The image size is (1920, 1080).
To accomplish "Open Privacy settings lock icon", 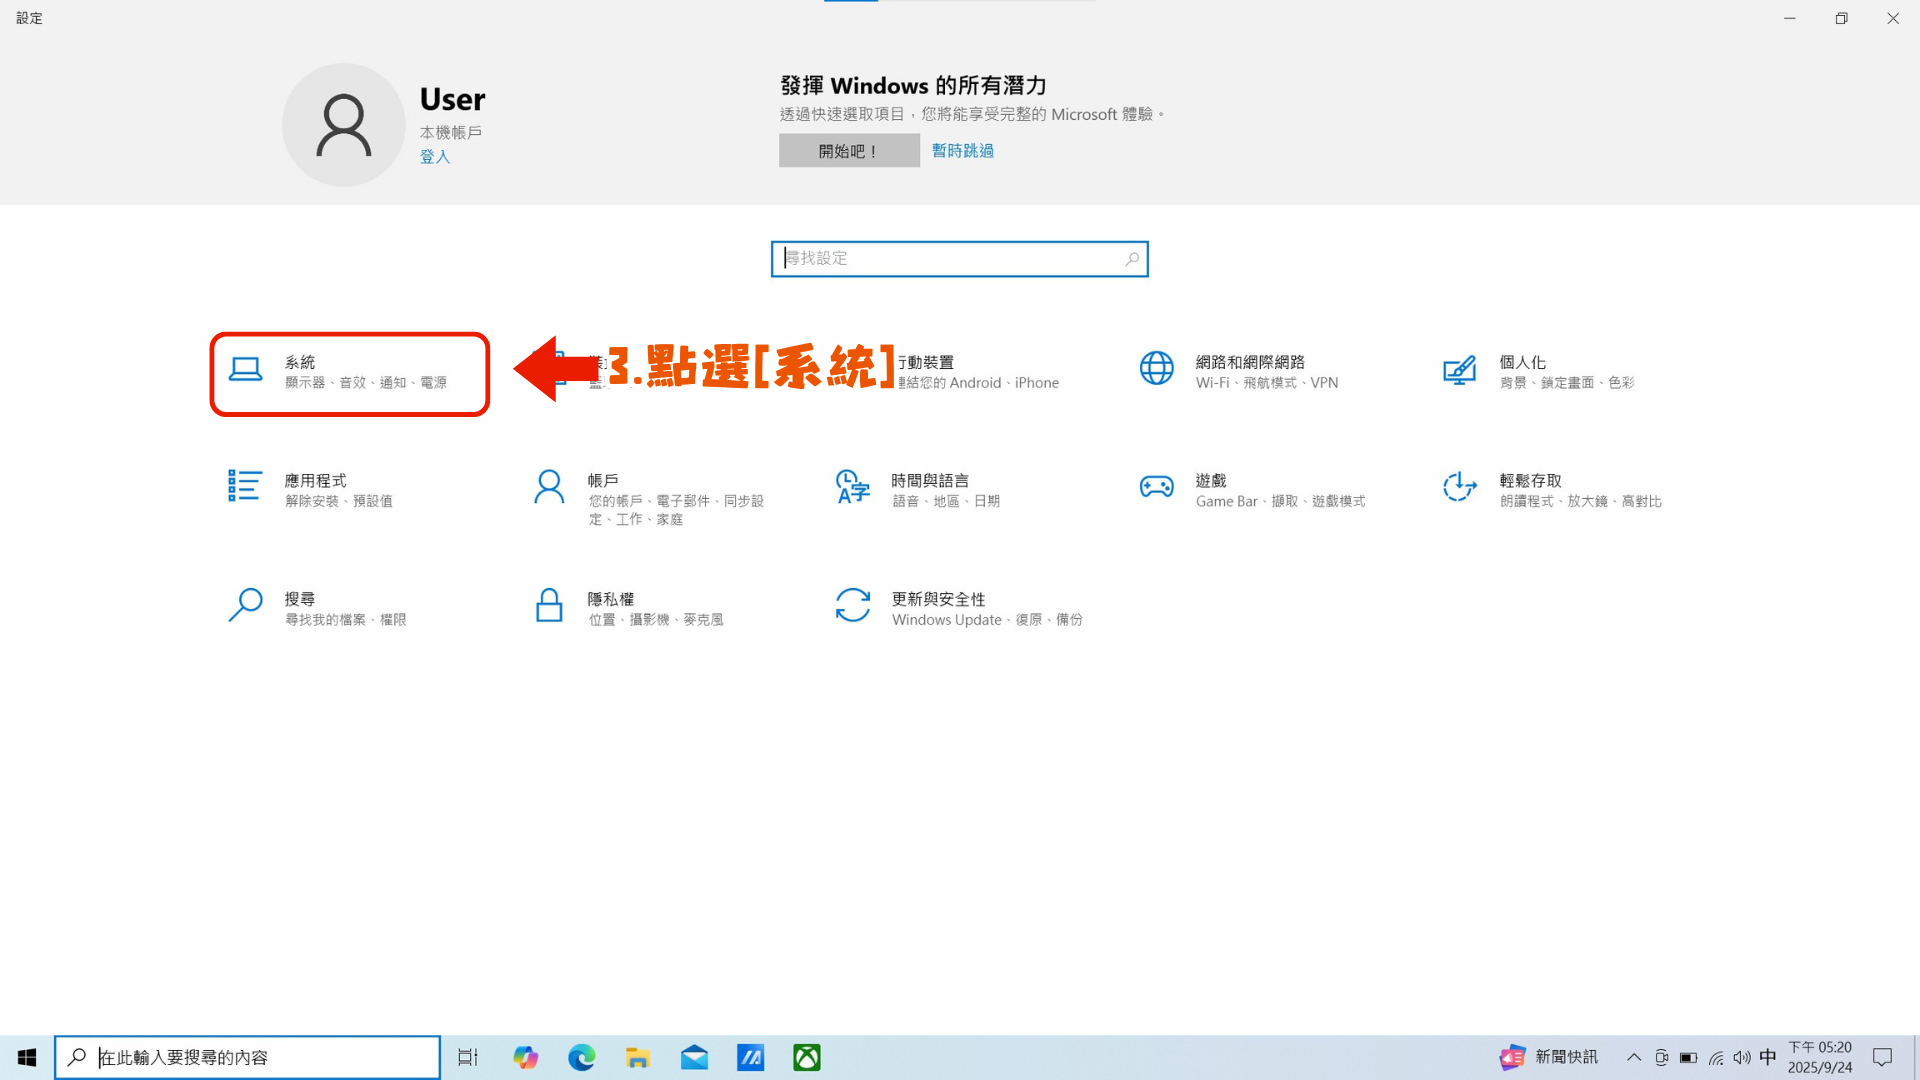I will [x=549, y=605].
